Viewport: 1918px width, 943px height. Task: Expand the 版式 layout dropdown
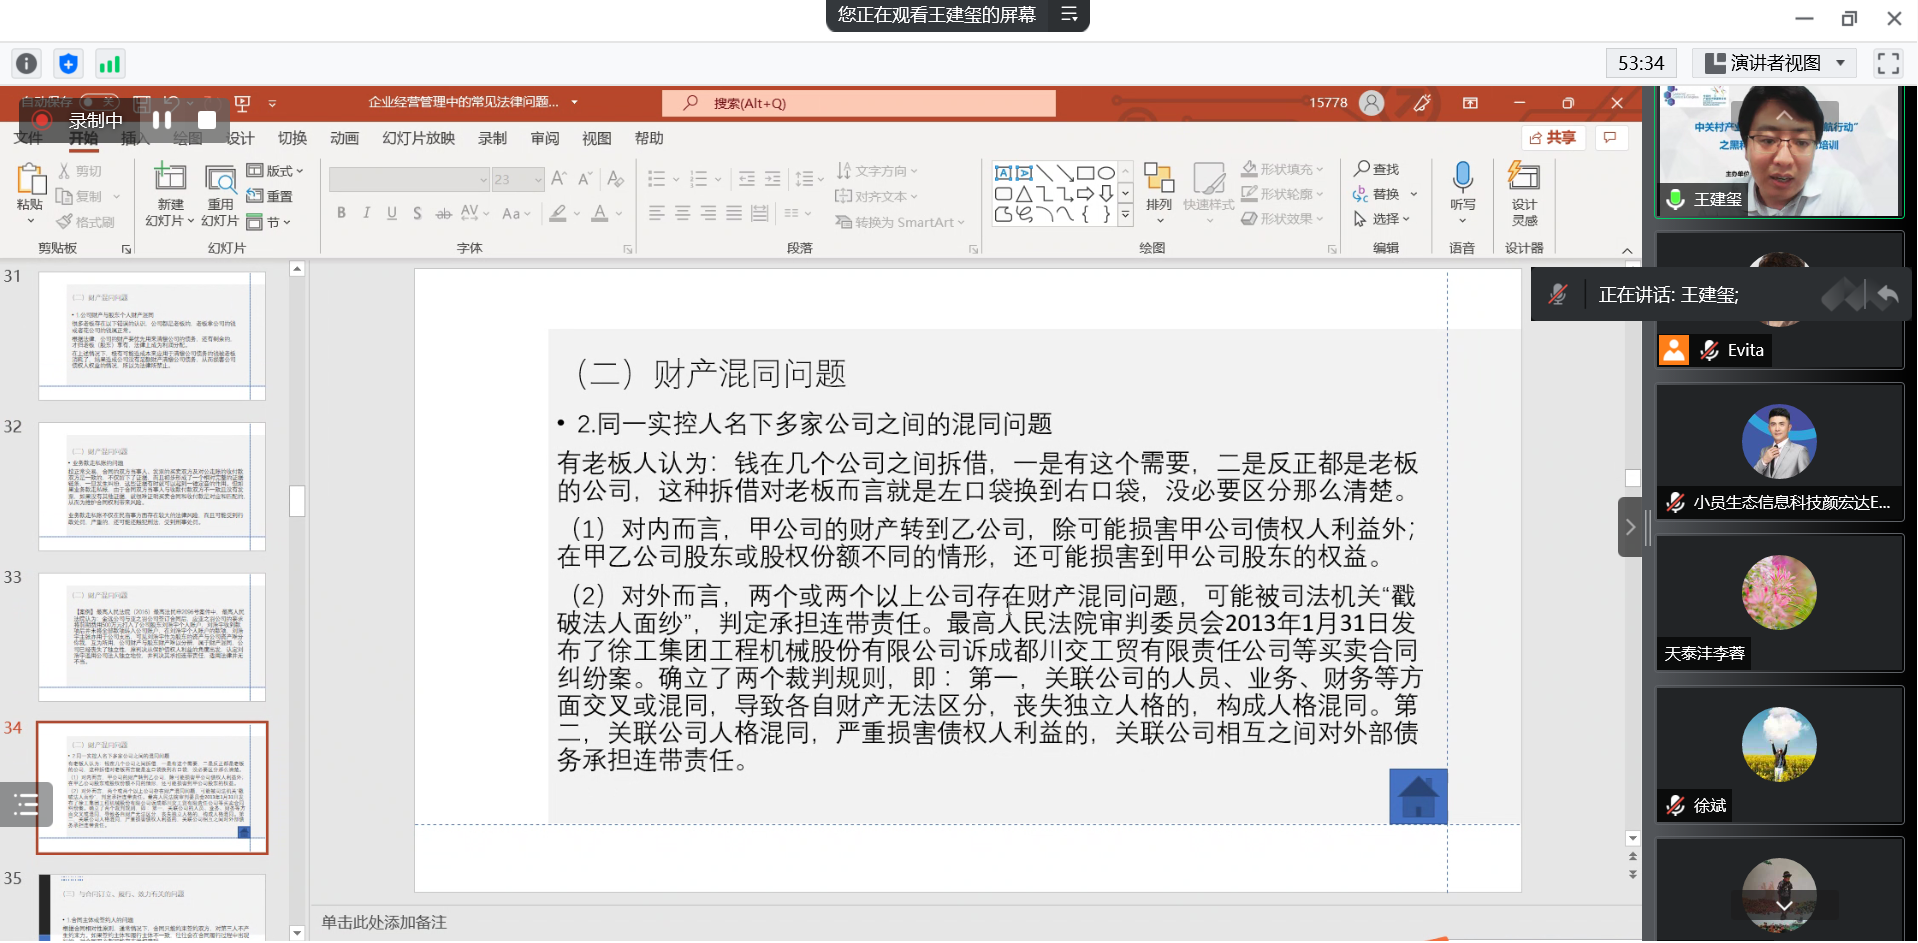275,171
